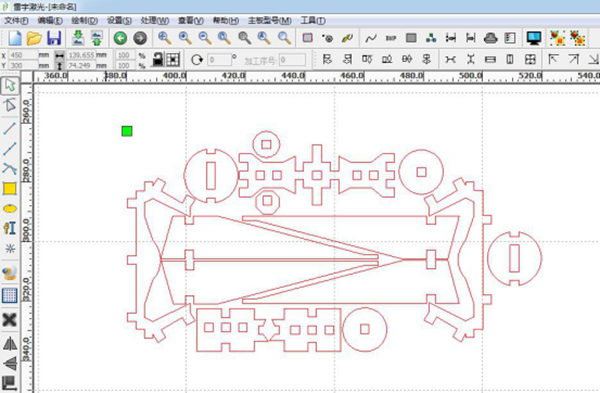Toggle the padlock aspect ratio lock
600x393 pixels.
(157, 59)
